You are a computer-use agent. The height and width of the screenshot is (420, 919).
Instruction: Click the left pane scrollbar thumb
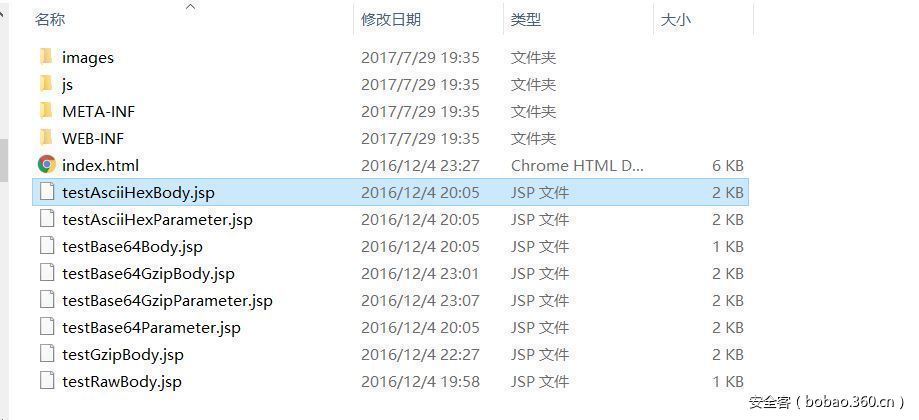4,159
